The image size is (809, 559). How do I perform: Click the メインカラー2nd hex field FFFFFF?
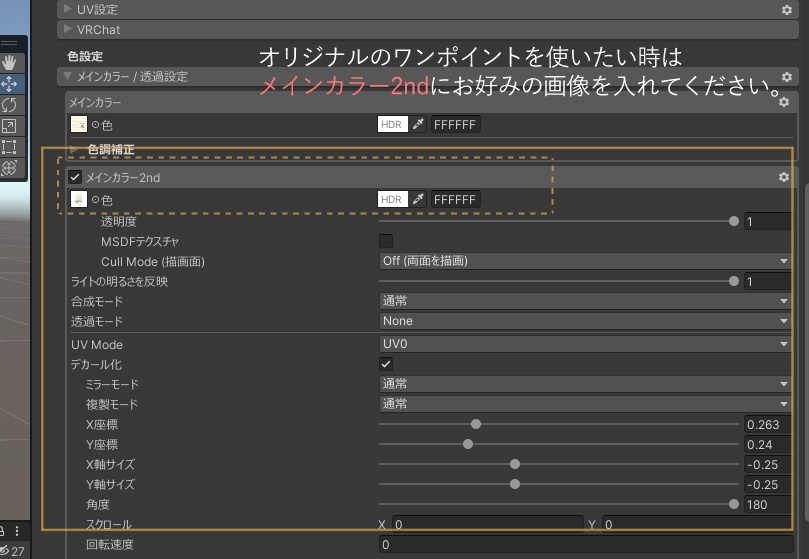pos(456,199)
